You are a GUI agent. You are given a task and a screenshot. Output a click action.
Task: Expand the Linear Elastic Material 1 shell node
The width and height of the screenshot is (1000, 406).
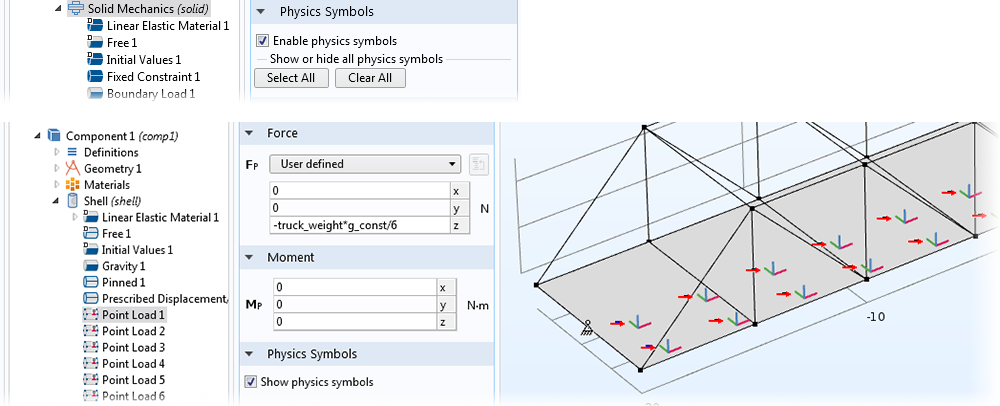coord(74,217)
